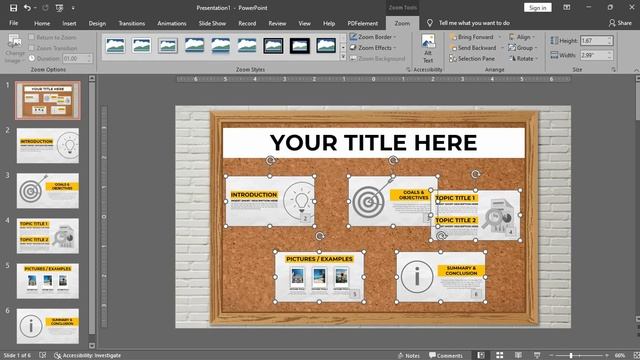The height and width of the screenshot is (360, 640).
Task: Select slide 2 Introduction thumbnail
Action: pyautogui.click(x=48, y=146)
